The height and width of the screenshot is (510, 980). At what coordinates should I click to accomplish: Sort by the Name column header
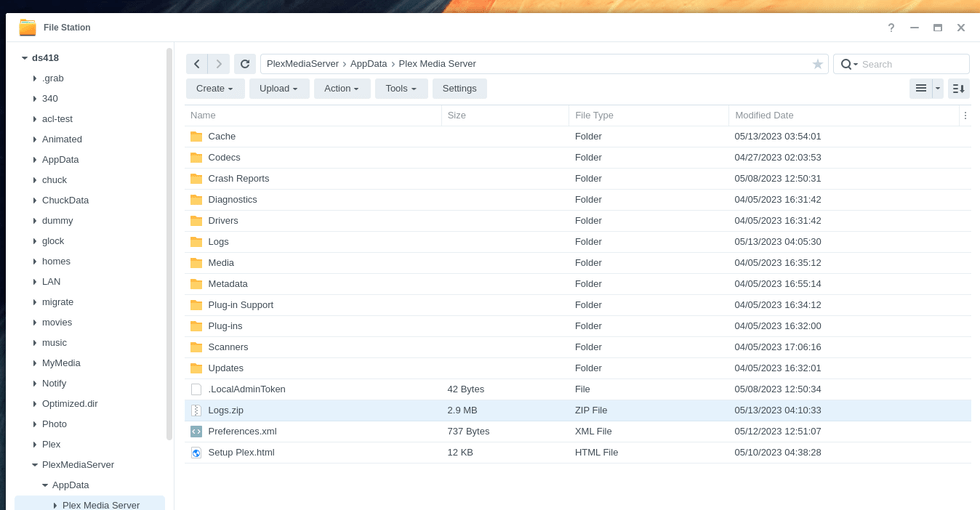click(x=313, y=116)
